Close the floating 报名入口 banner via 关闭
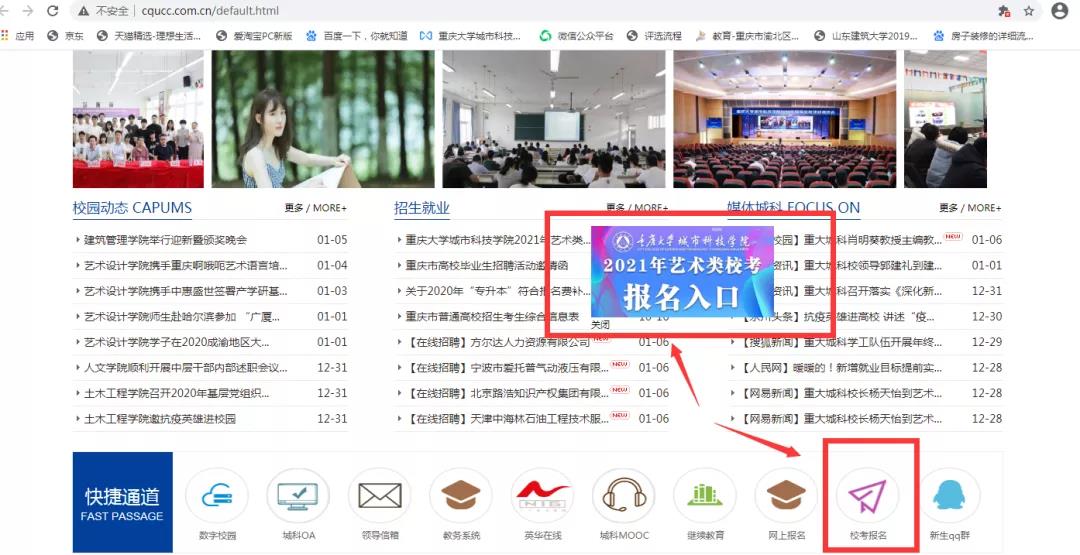The height and width of the screenshot is (555, 1080). [600, 325]
